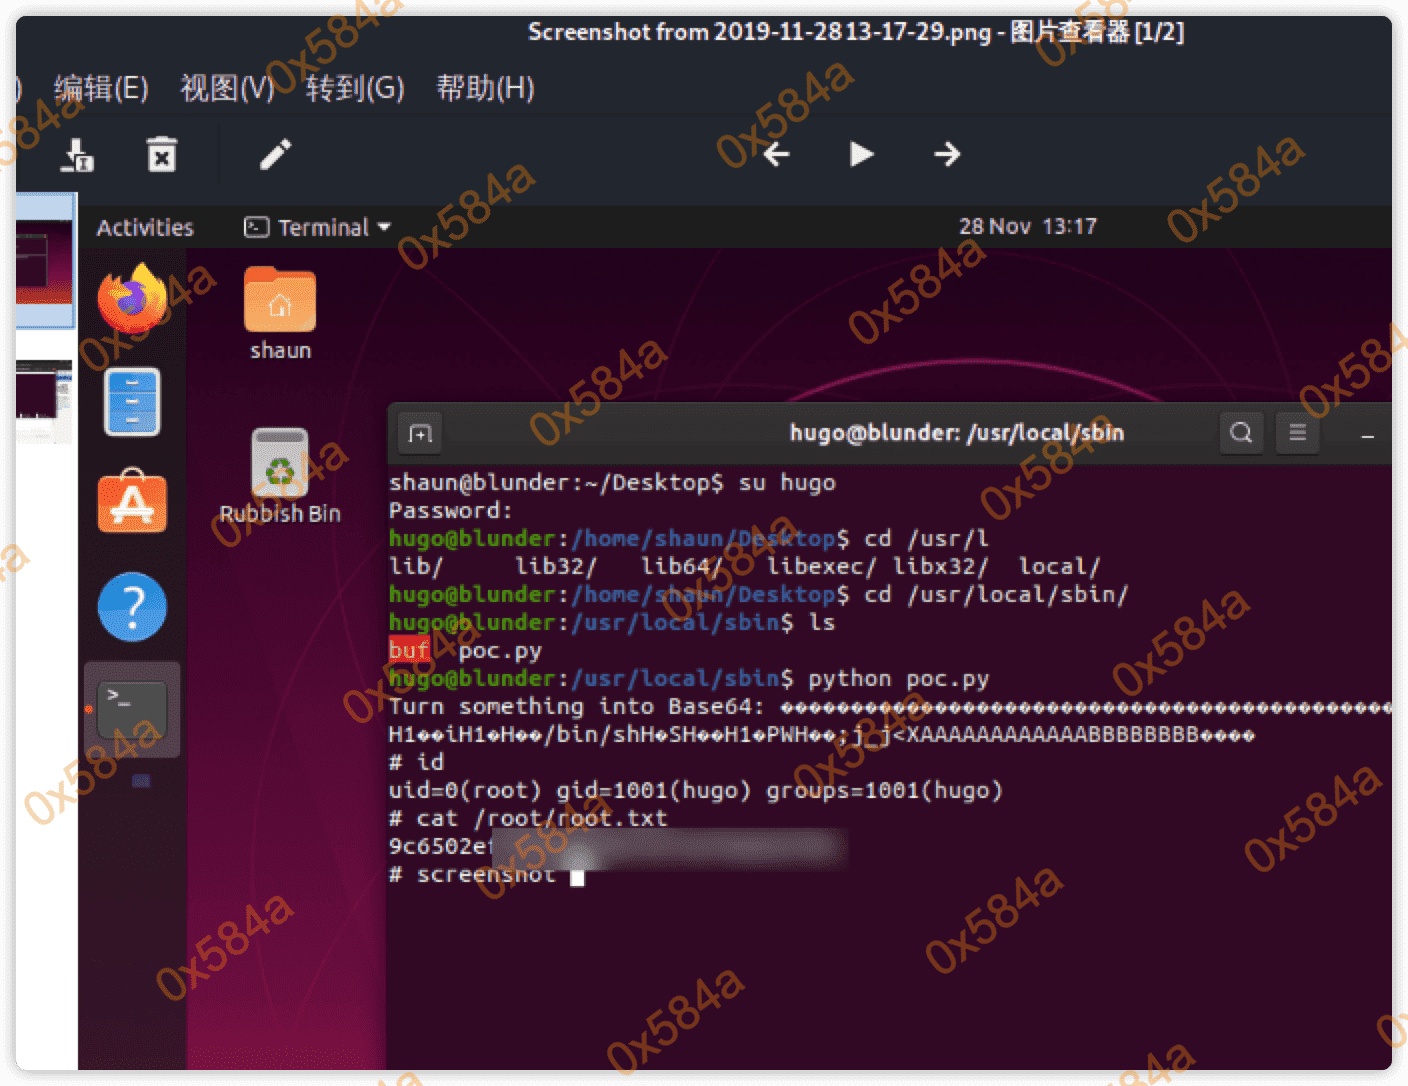Click the terminal search magnifier icon
Viewport: 1408px width, 1086px height.
click(x=1241, y=432)
